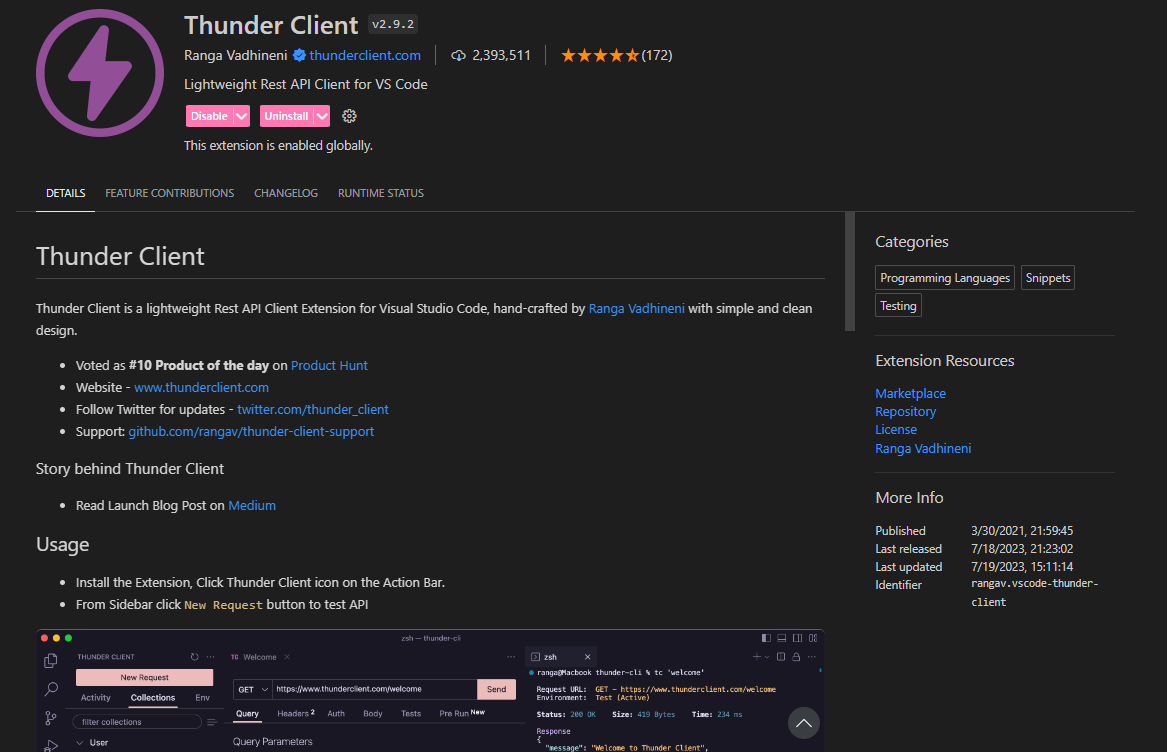Image resolution: width=1167 pixels, height=752 pixels.
Task: Click the purple Thunder Client lightning logo
Action: point(100,73)
